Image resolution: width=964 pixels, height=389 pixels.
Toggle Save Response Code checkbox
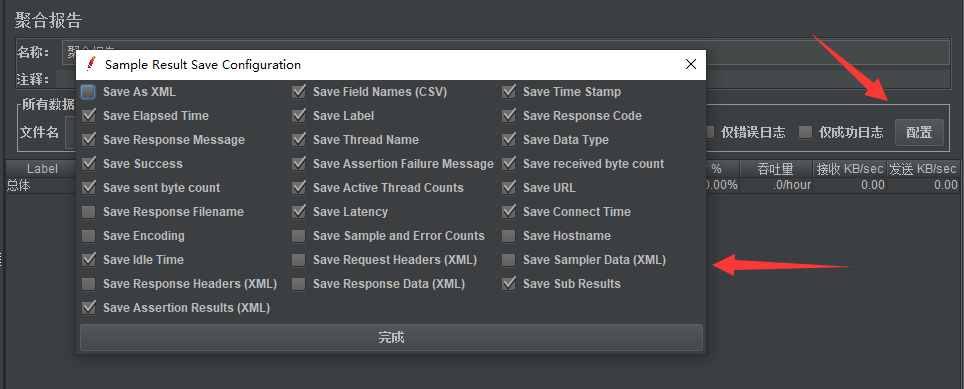coord(508,116)
